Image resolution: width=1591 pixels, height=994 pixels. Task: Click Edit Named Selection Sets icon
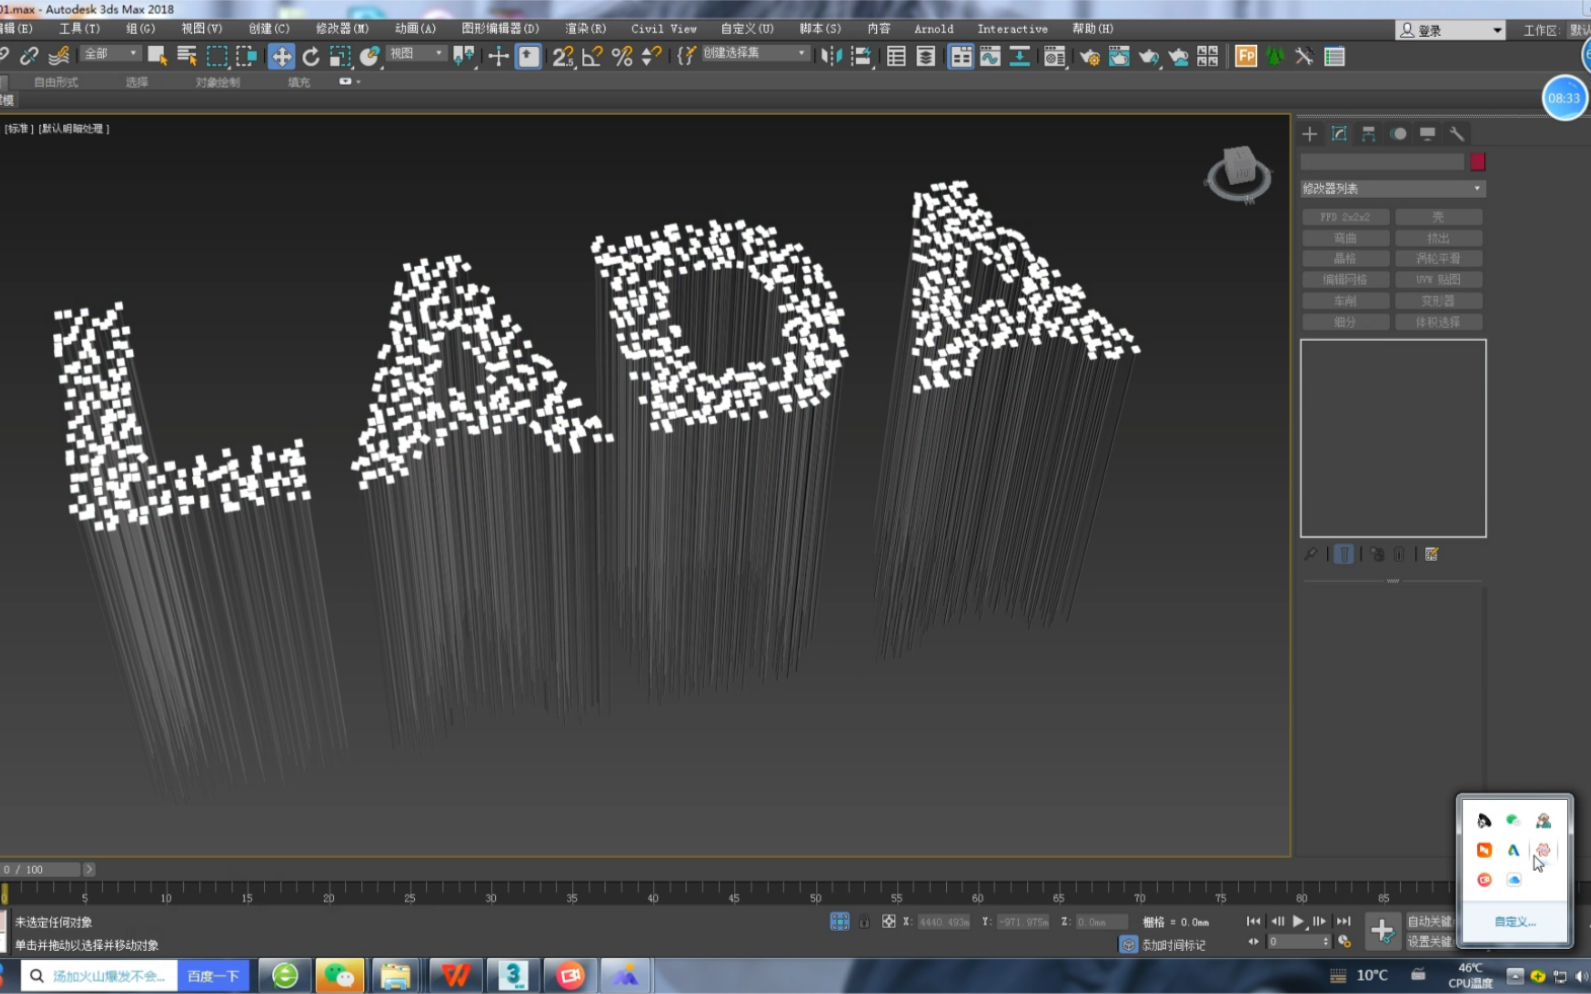[686, 56]
